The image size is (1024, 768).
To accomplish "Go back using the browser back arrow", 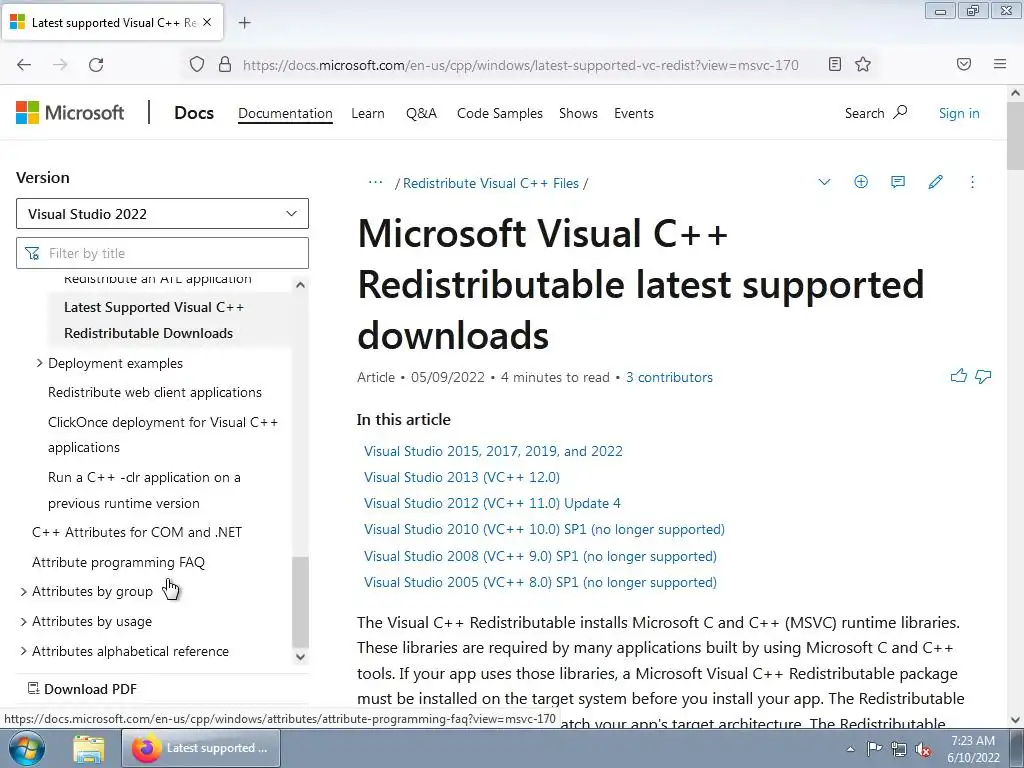I will coord(24,65).
